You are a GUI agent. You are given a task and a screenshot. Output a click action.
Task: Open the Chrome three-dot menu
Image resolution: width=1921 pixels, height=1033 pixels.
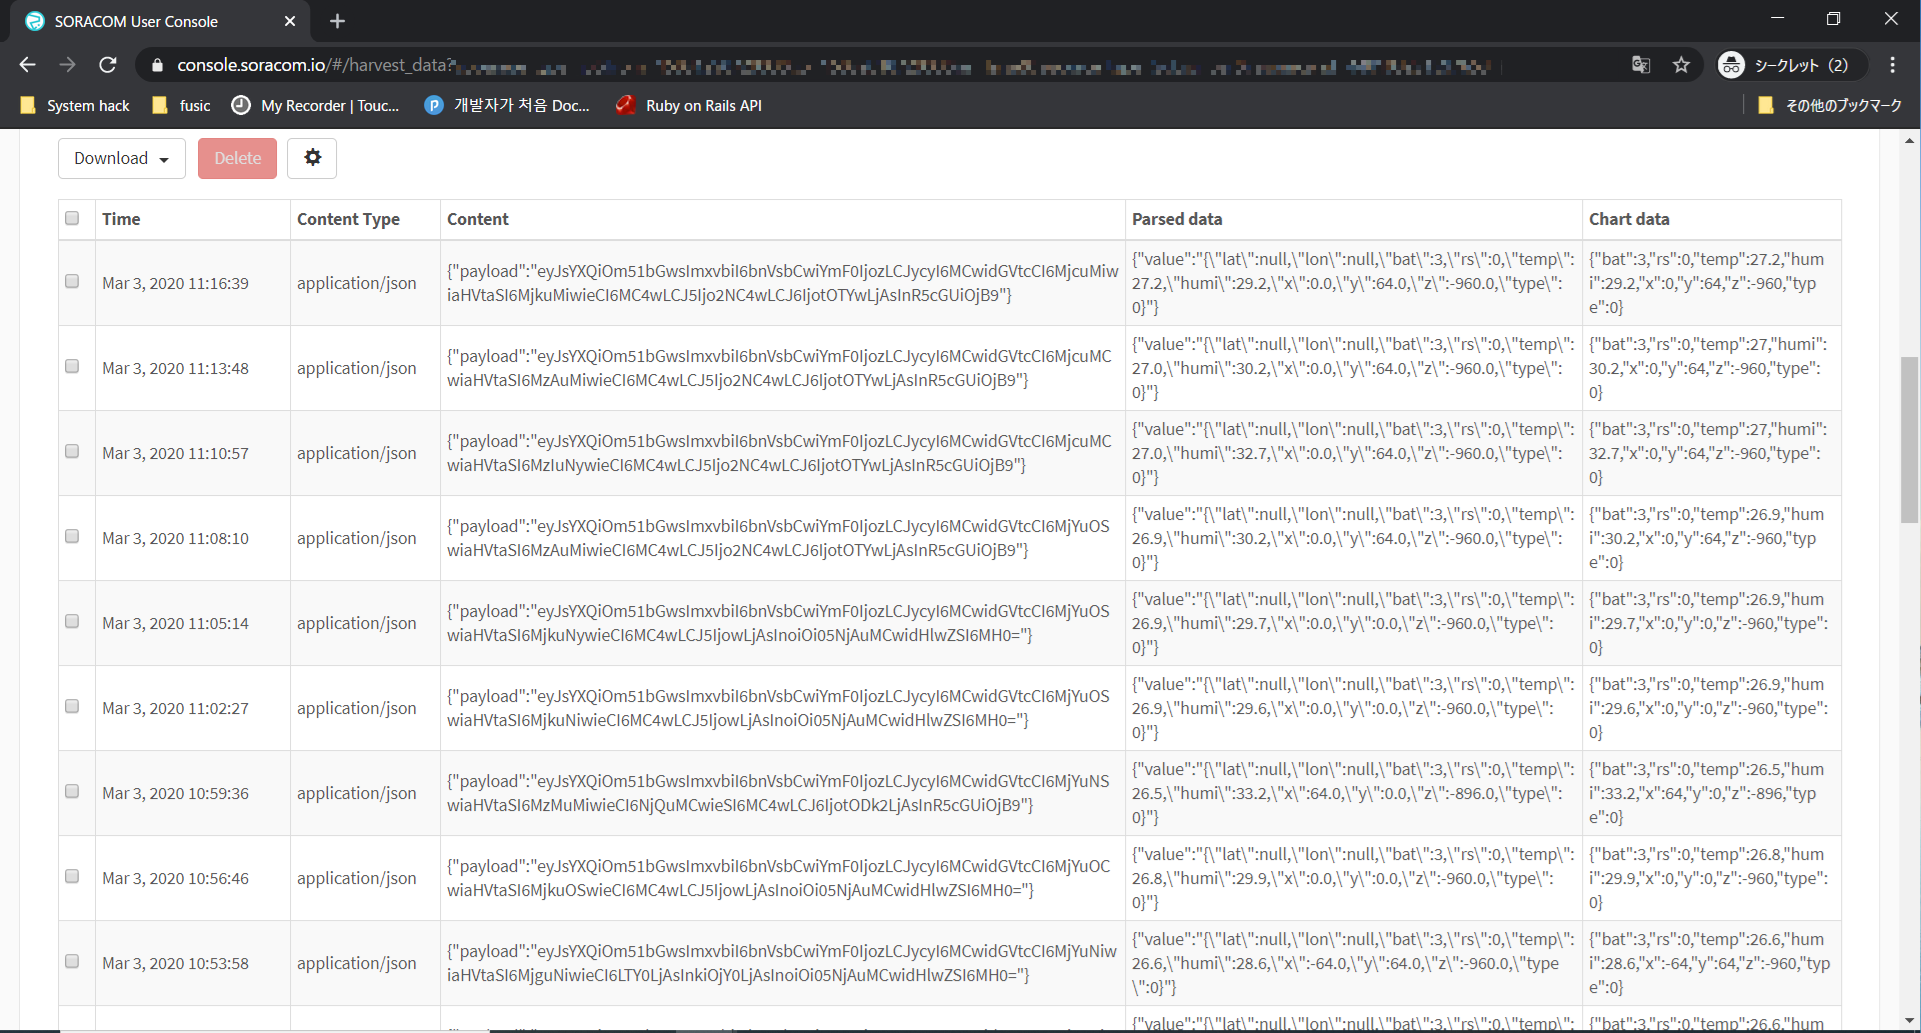[x=1892, y=65]
